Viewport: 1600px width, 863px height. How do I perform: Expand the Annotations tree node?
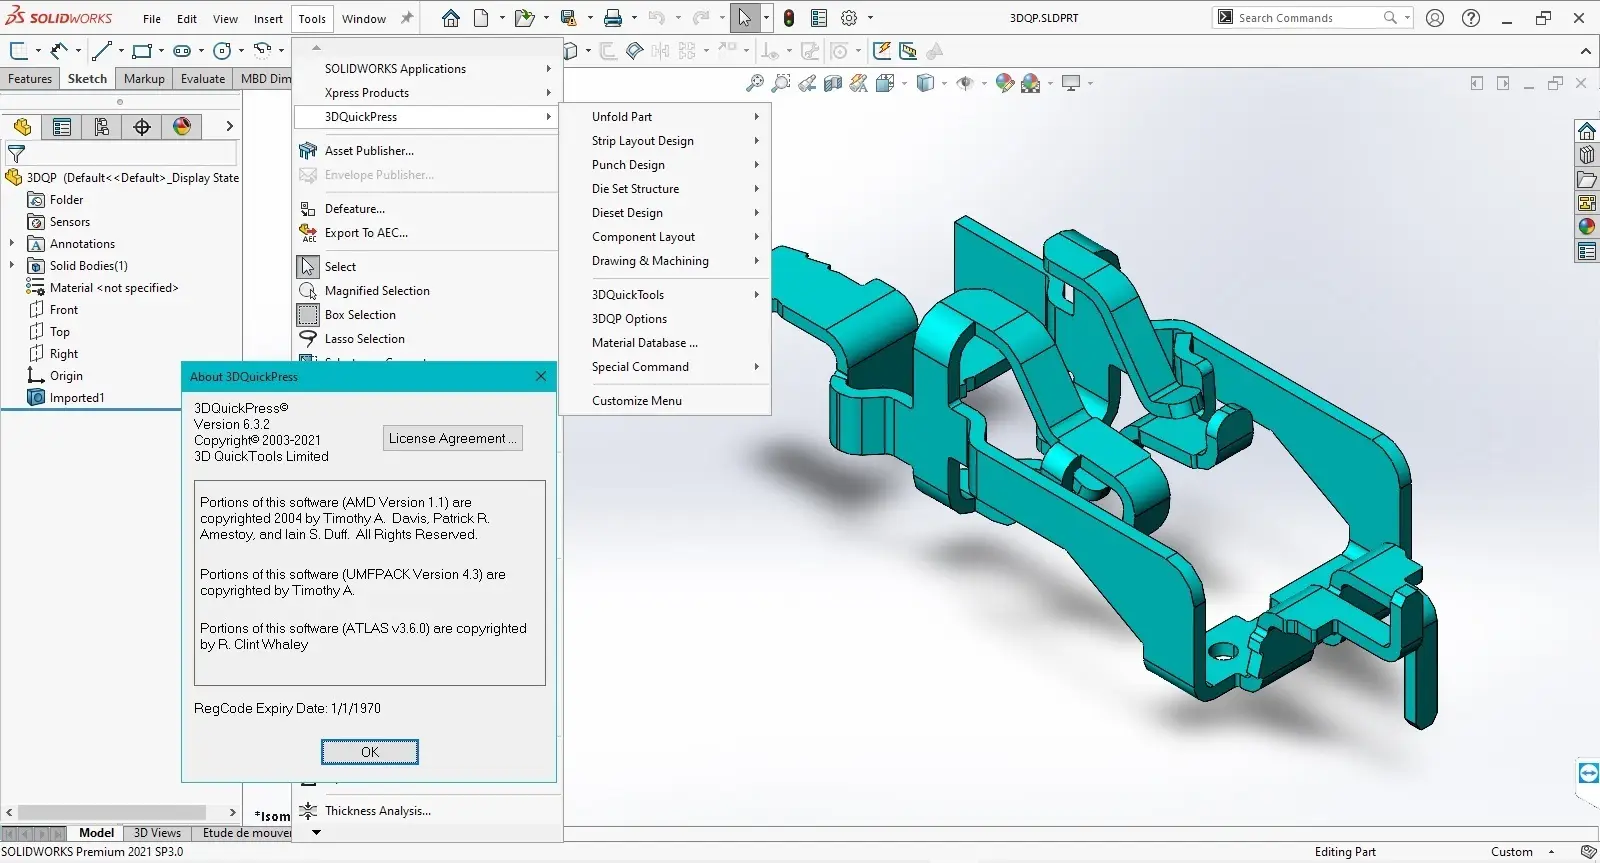click(x=12, y=243)
